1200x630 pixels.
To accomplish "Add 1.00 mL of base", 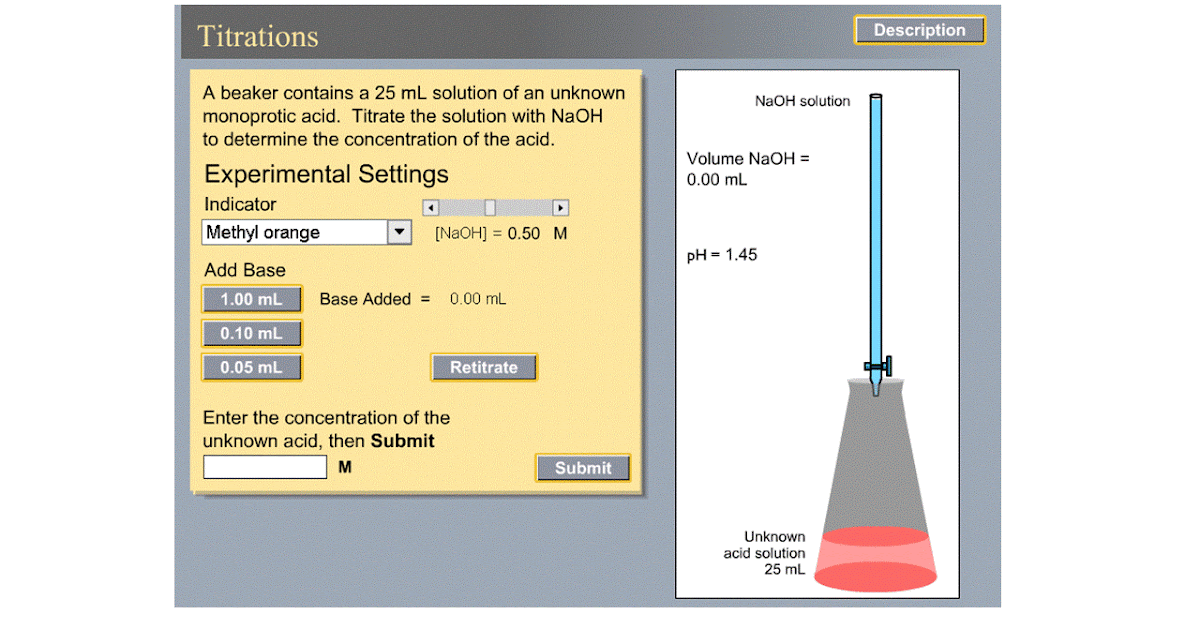I will coord(251,298).
